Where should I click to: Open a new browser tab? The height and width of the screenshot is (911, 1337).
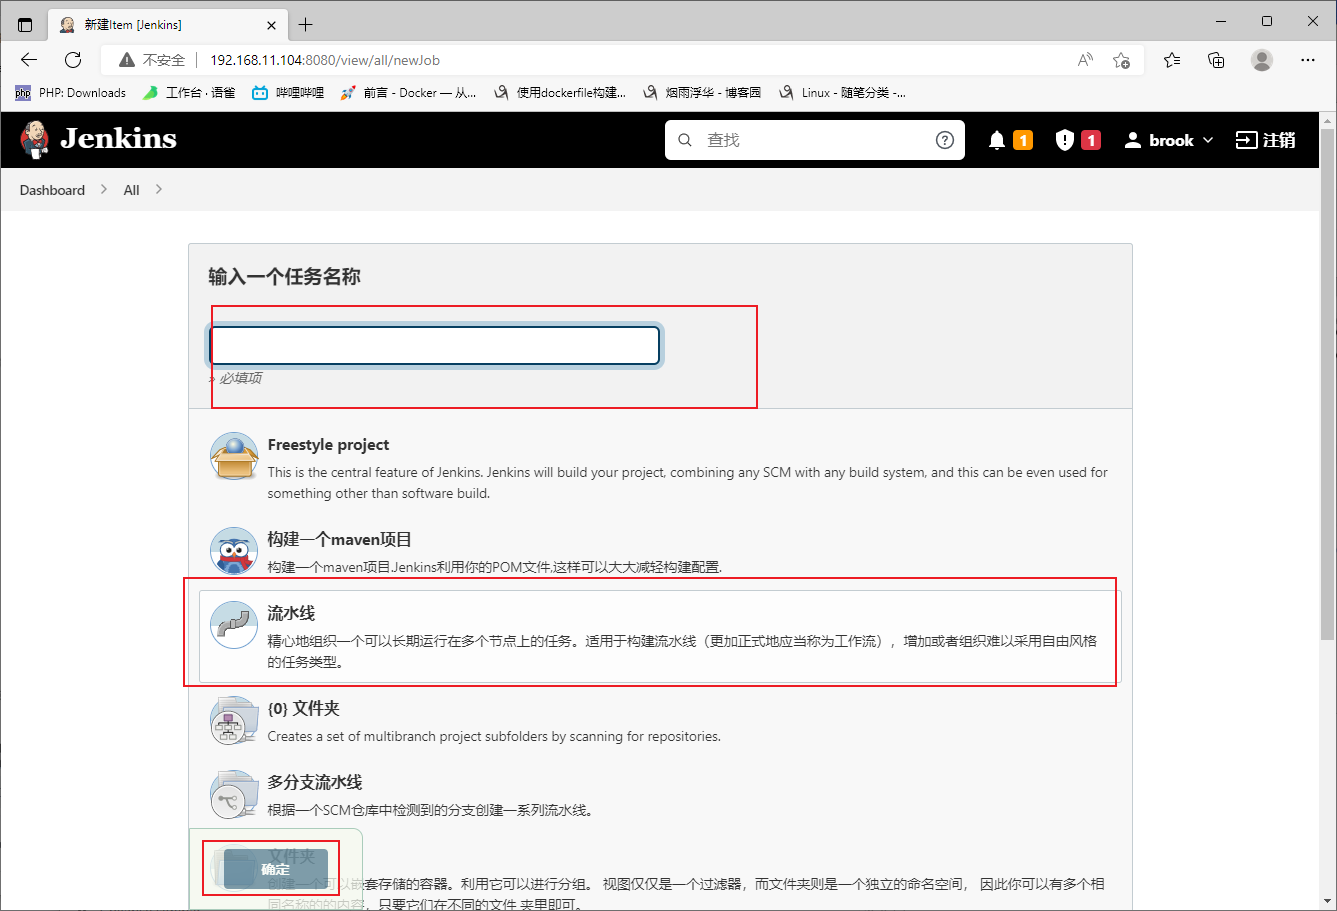pos(306,24)
